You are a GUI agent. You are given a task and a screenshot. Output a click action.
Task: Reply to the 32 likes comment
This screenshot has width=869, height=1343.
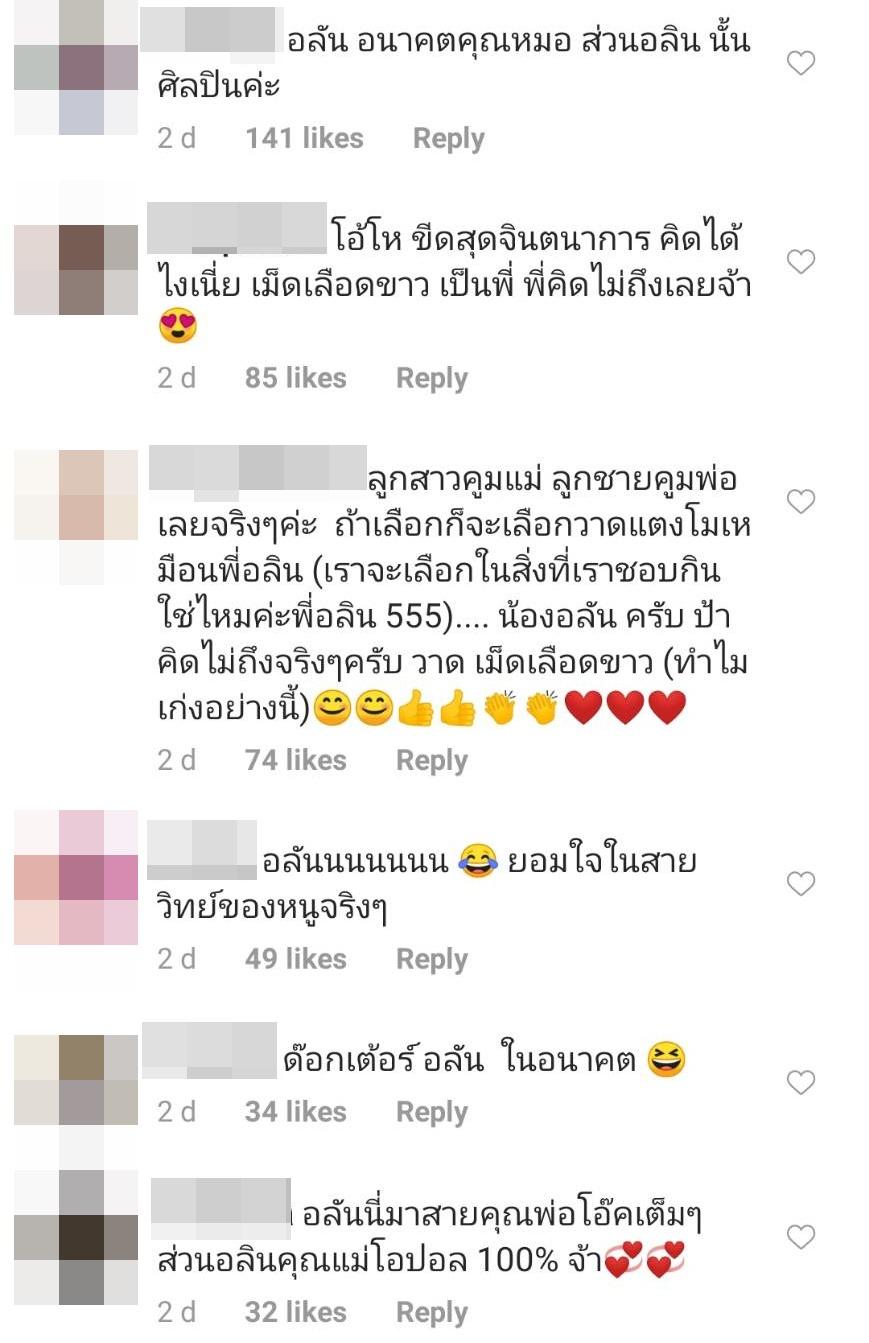point(432,1312)
